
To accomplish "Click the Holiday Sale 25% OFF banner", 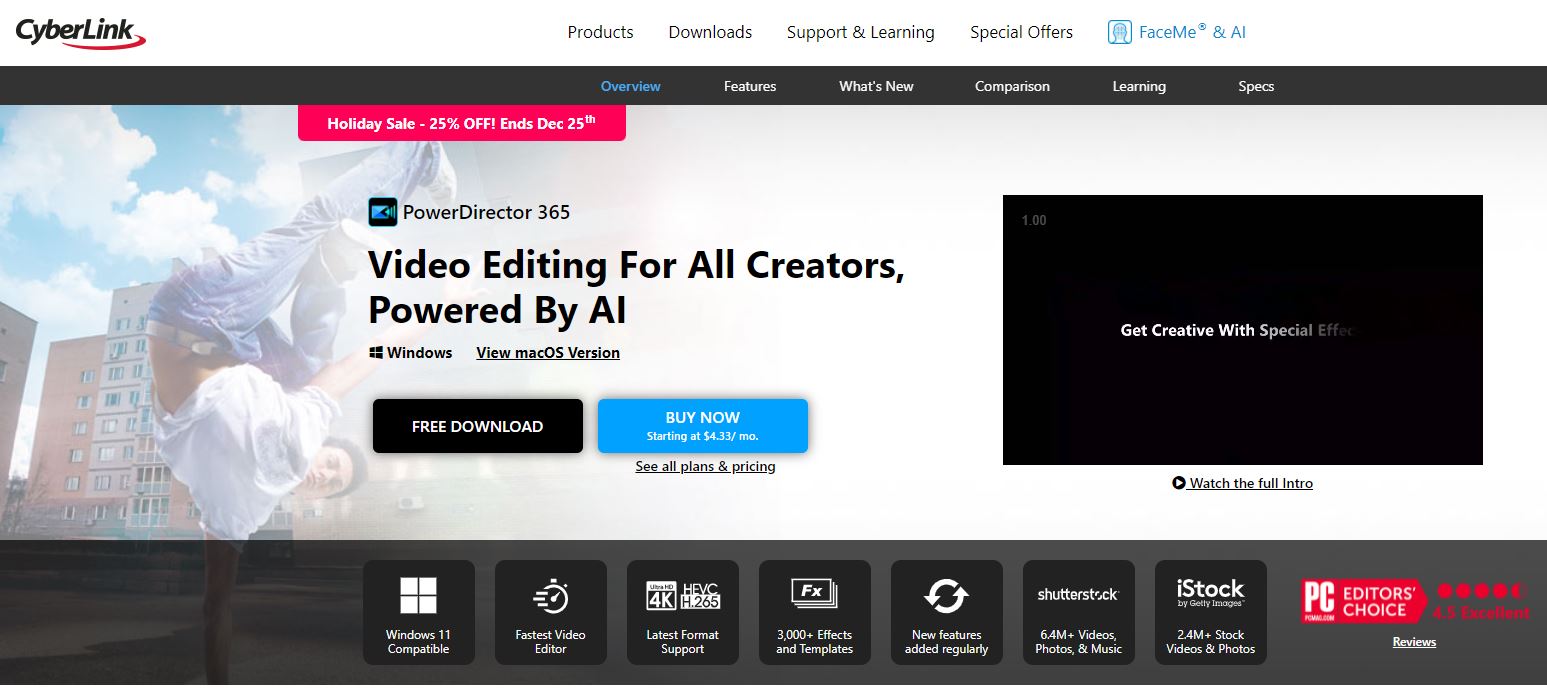I will tap(462, 123).
